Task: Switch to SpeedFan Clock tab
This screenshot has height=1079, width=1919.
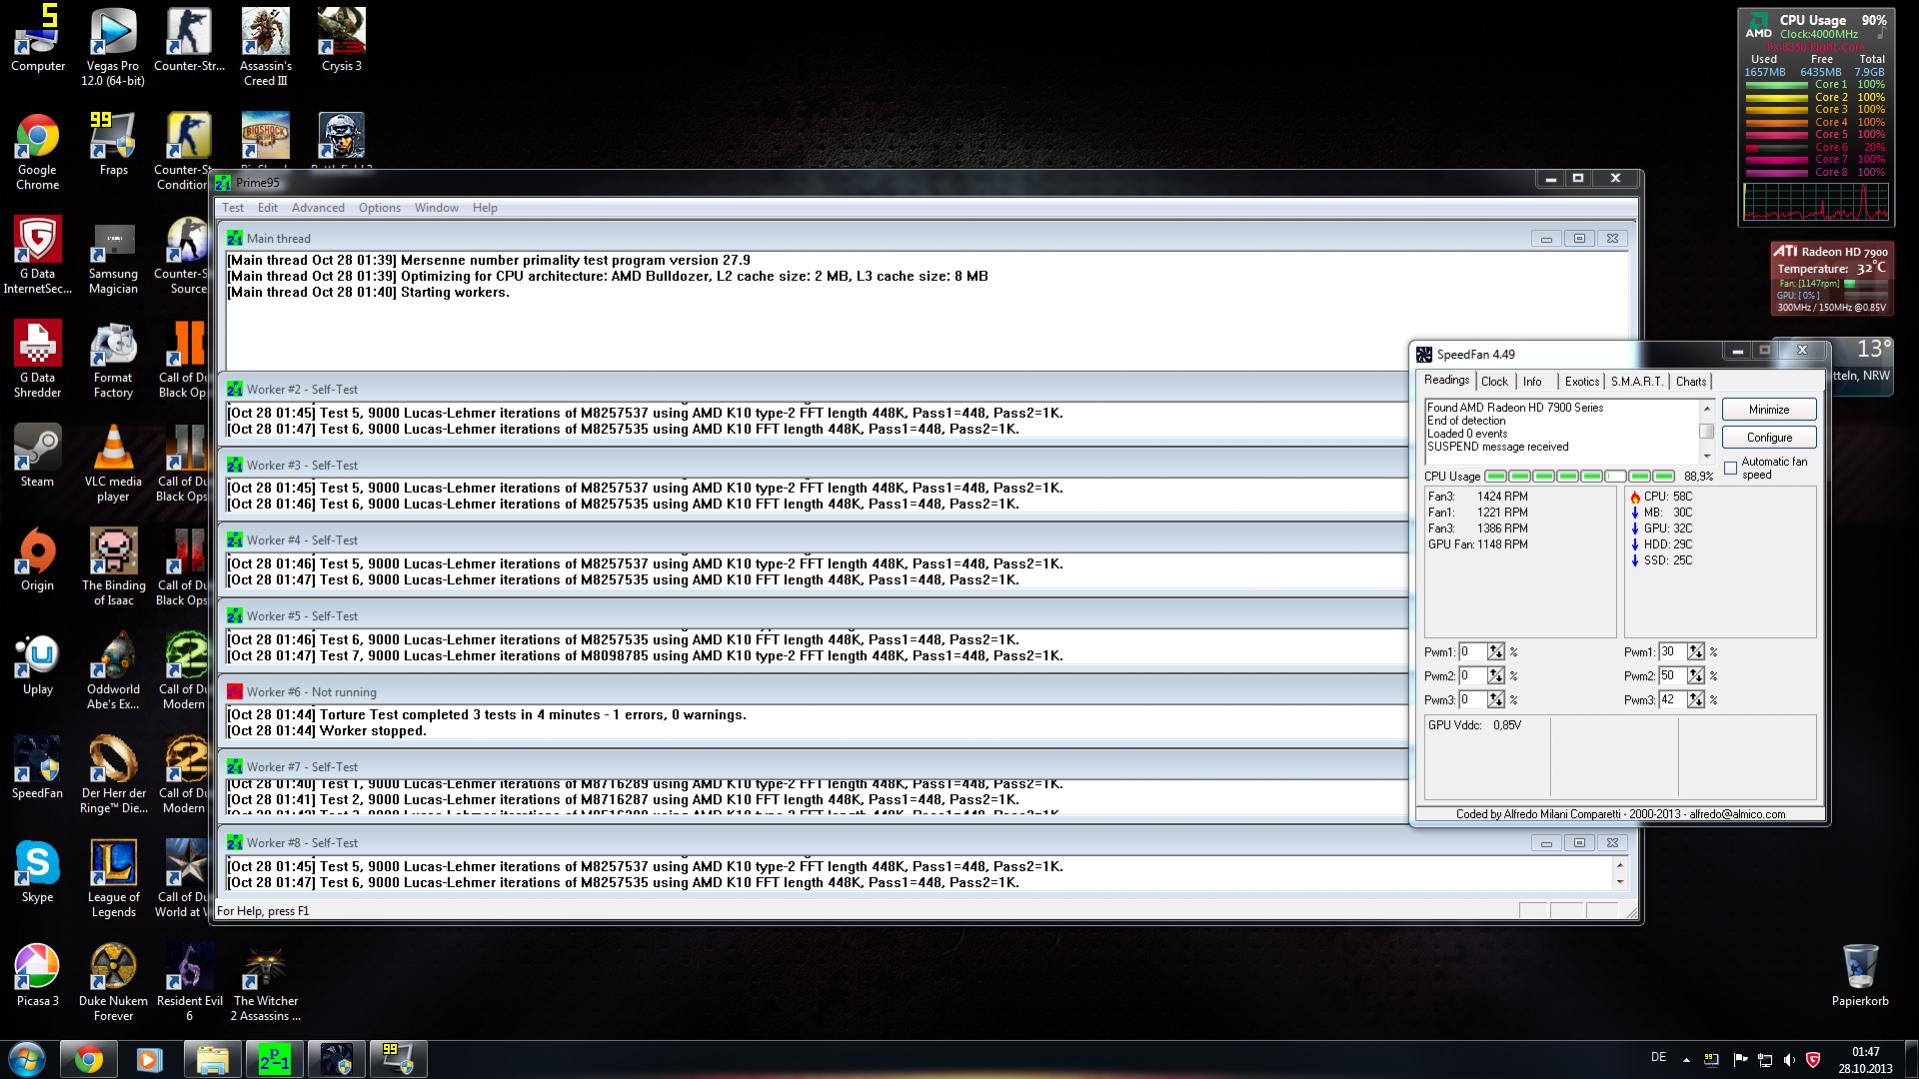Action: pos(1494,382)
